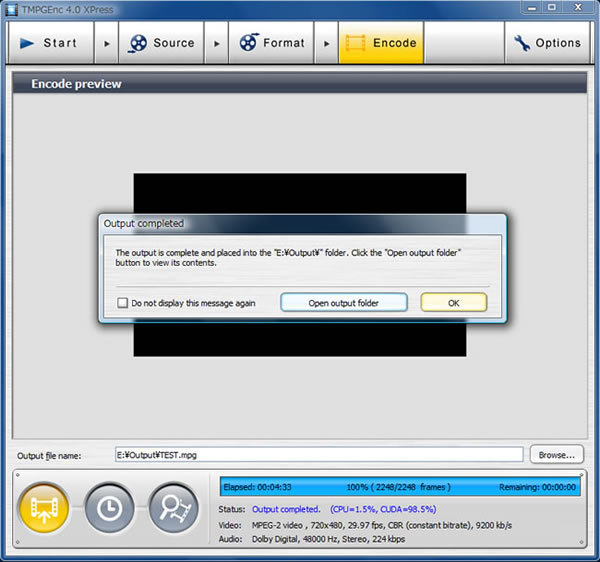Screen dimensions: 600x562
Task: Click the 'Elapsed: 00:04:33' text
Action: (x=257, y=487)
